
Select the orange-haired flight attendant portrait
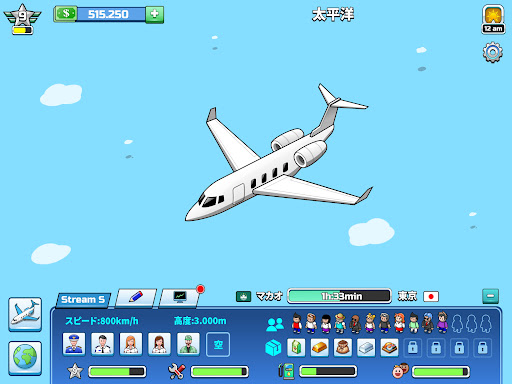(x=131, y=344)
